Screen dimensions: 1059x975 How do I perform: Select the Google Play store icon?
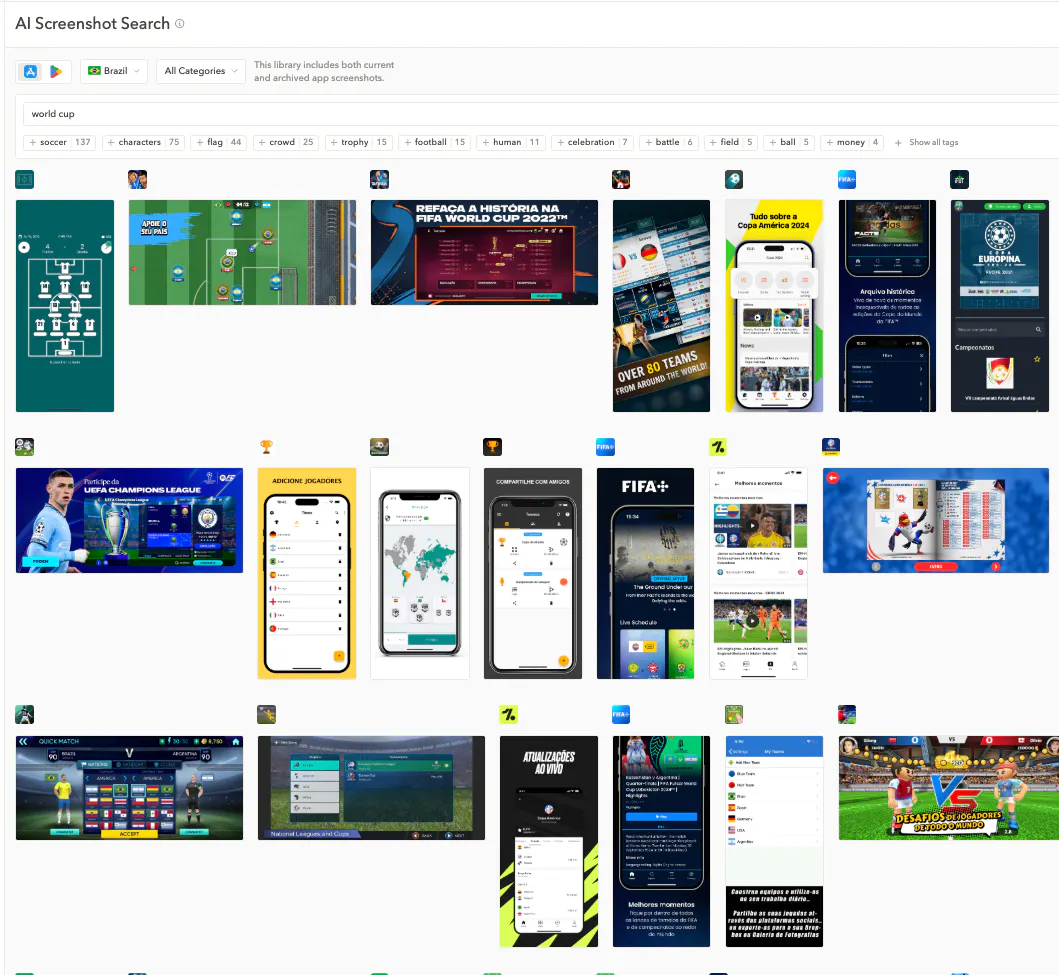coord(56,71)
